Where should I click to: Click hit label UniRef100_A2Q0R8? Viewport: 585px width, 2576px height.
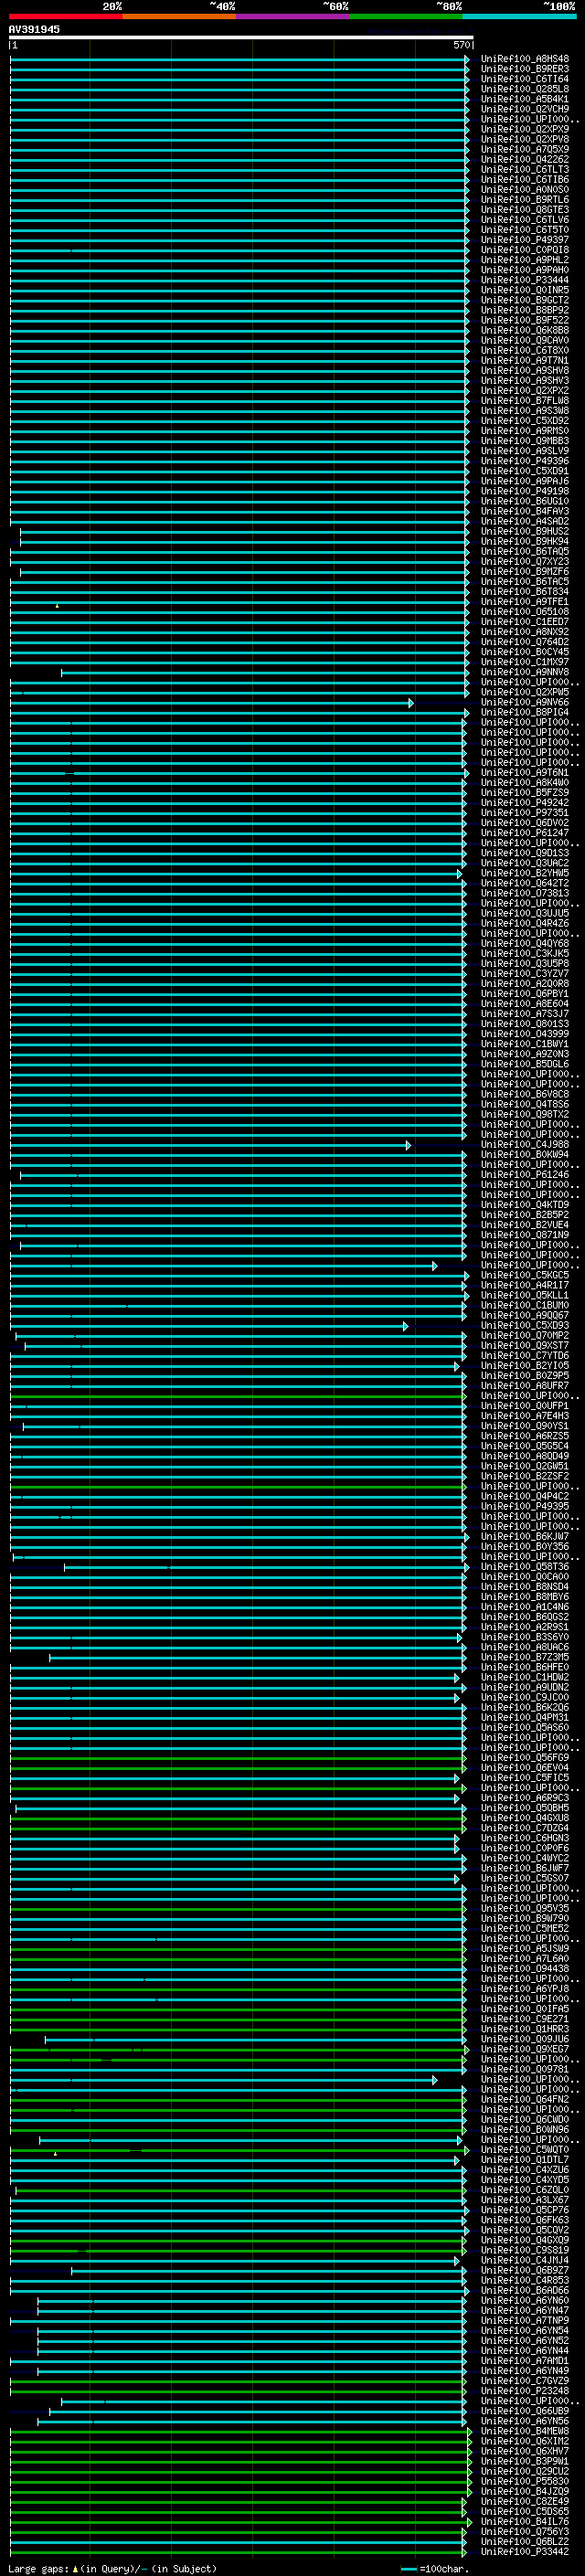point(524,984)
